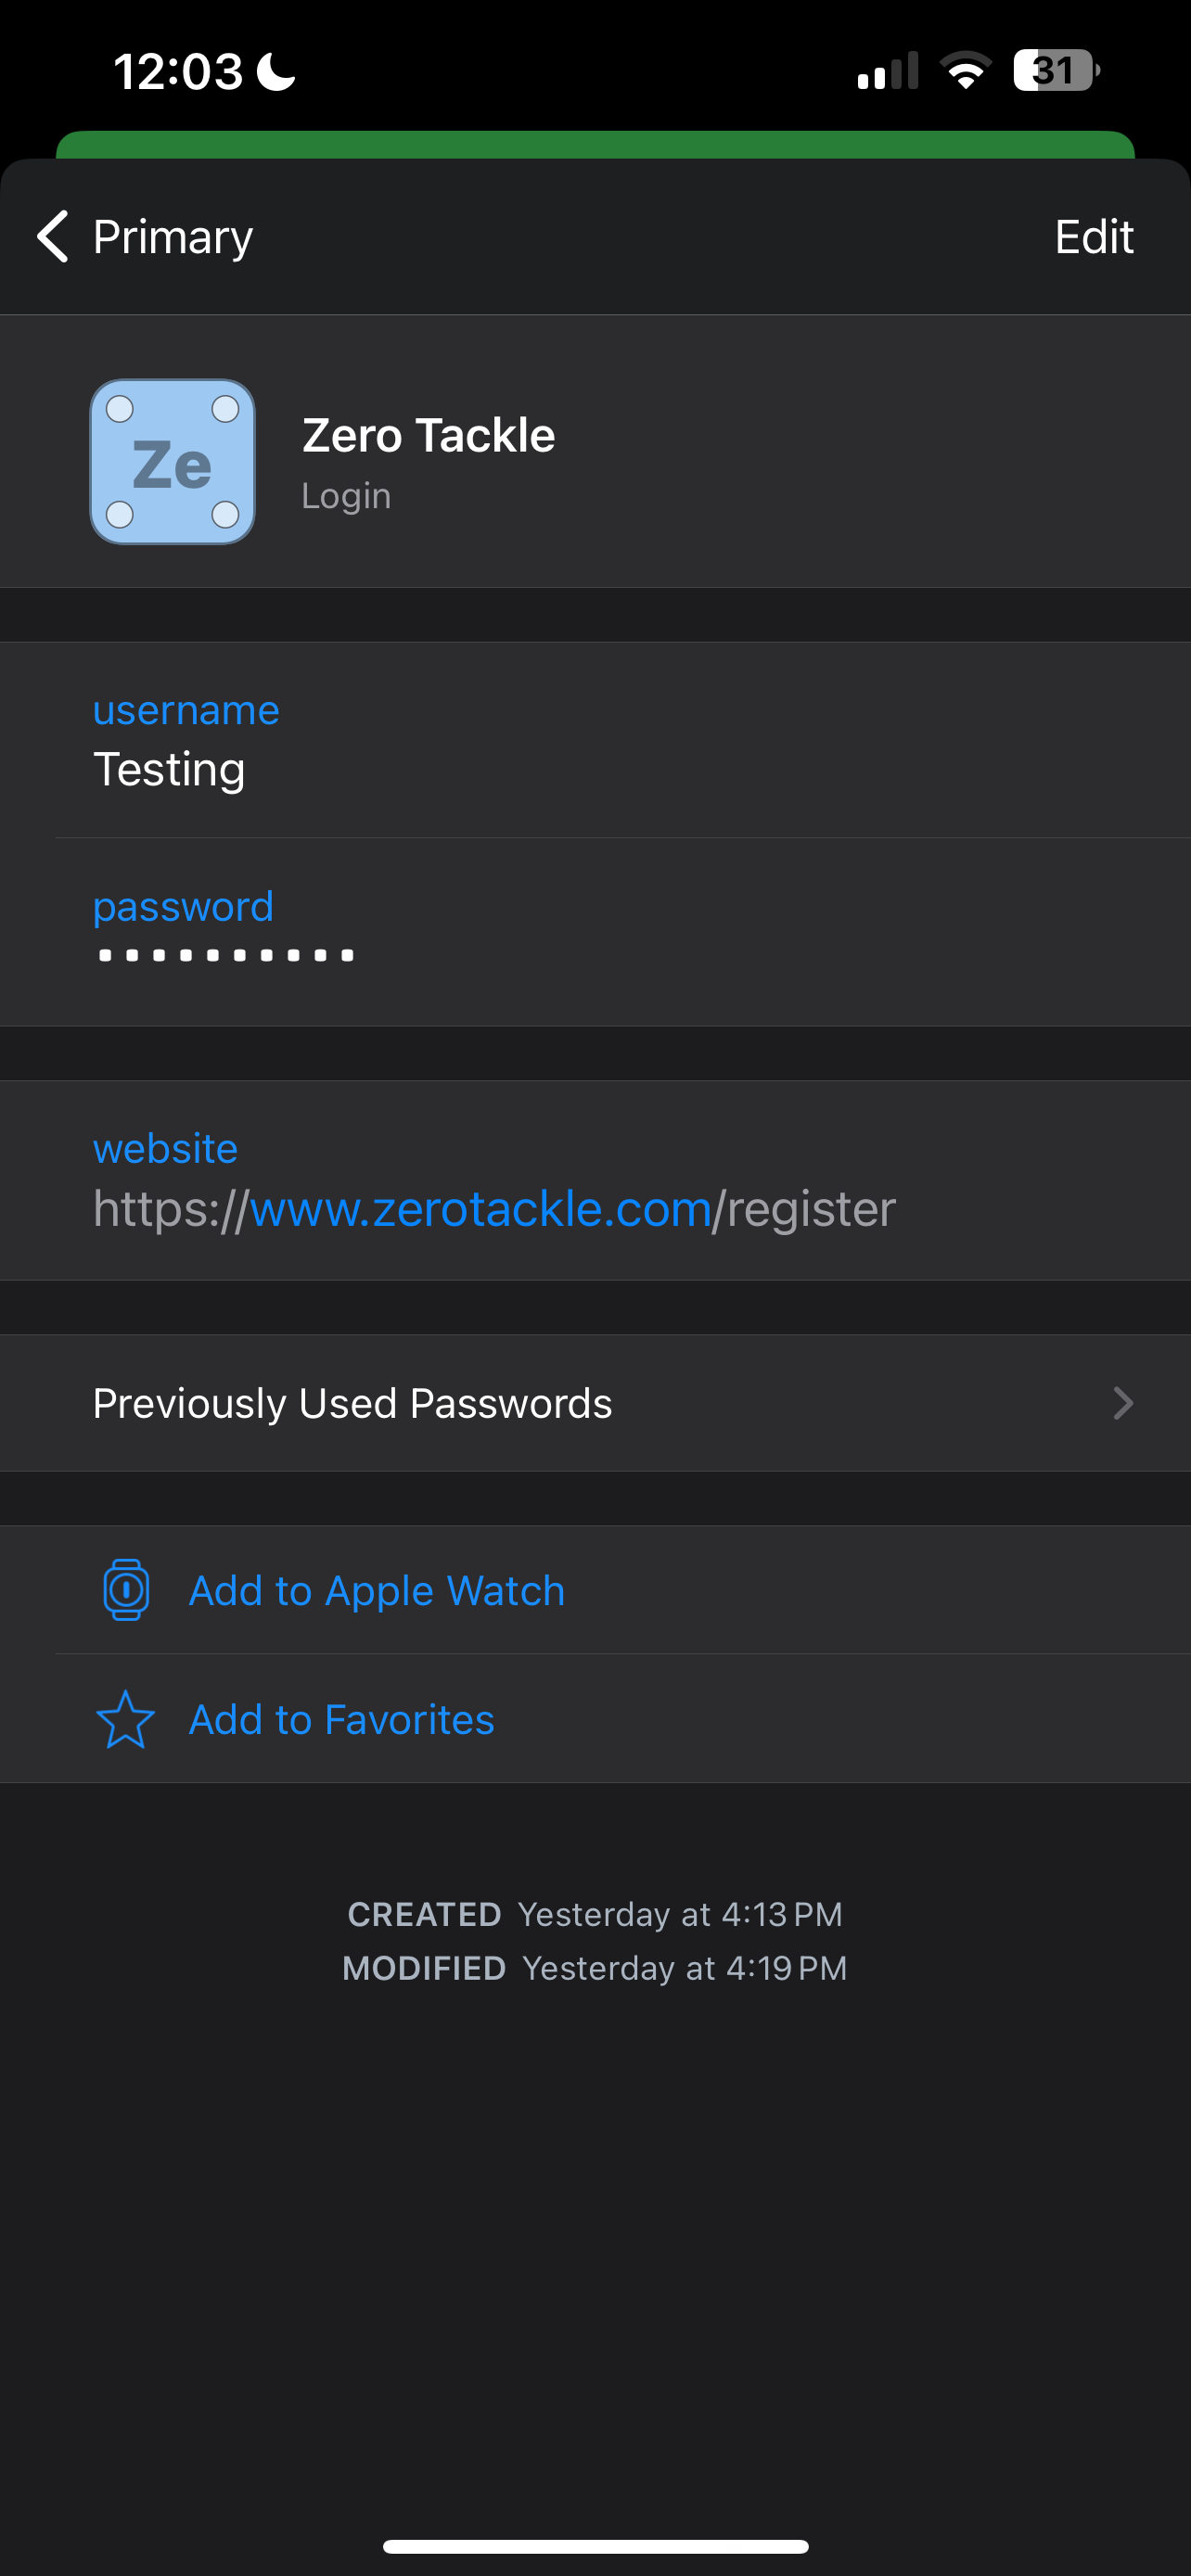Tap the cellular signal bars

[x=887, y=71]
